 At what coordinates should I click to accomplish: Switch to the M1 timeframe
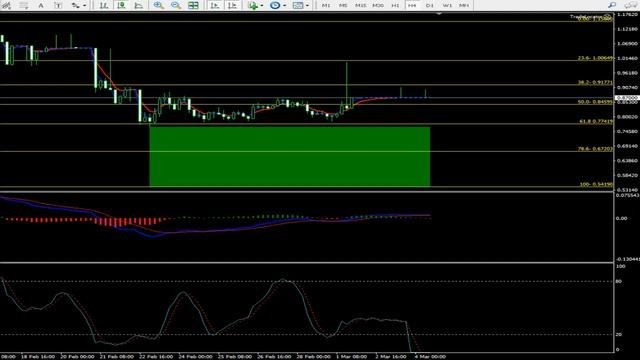point(326,5)
